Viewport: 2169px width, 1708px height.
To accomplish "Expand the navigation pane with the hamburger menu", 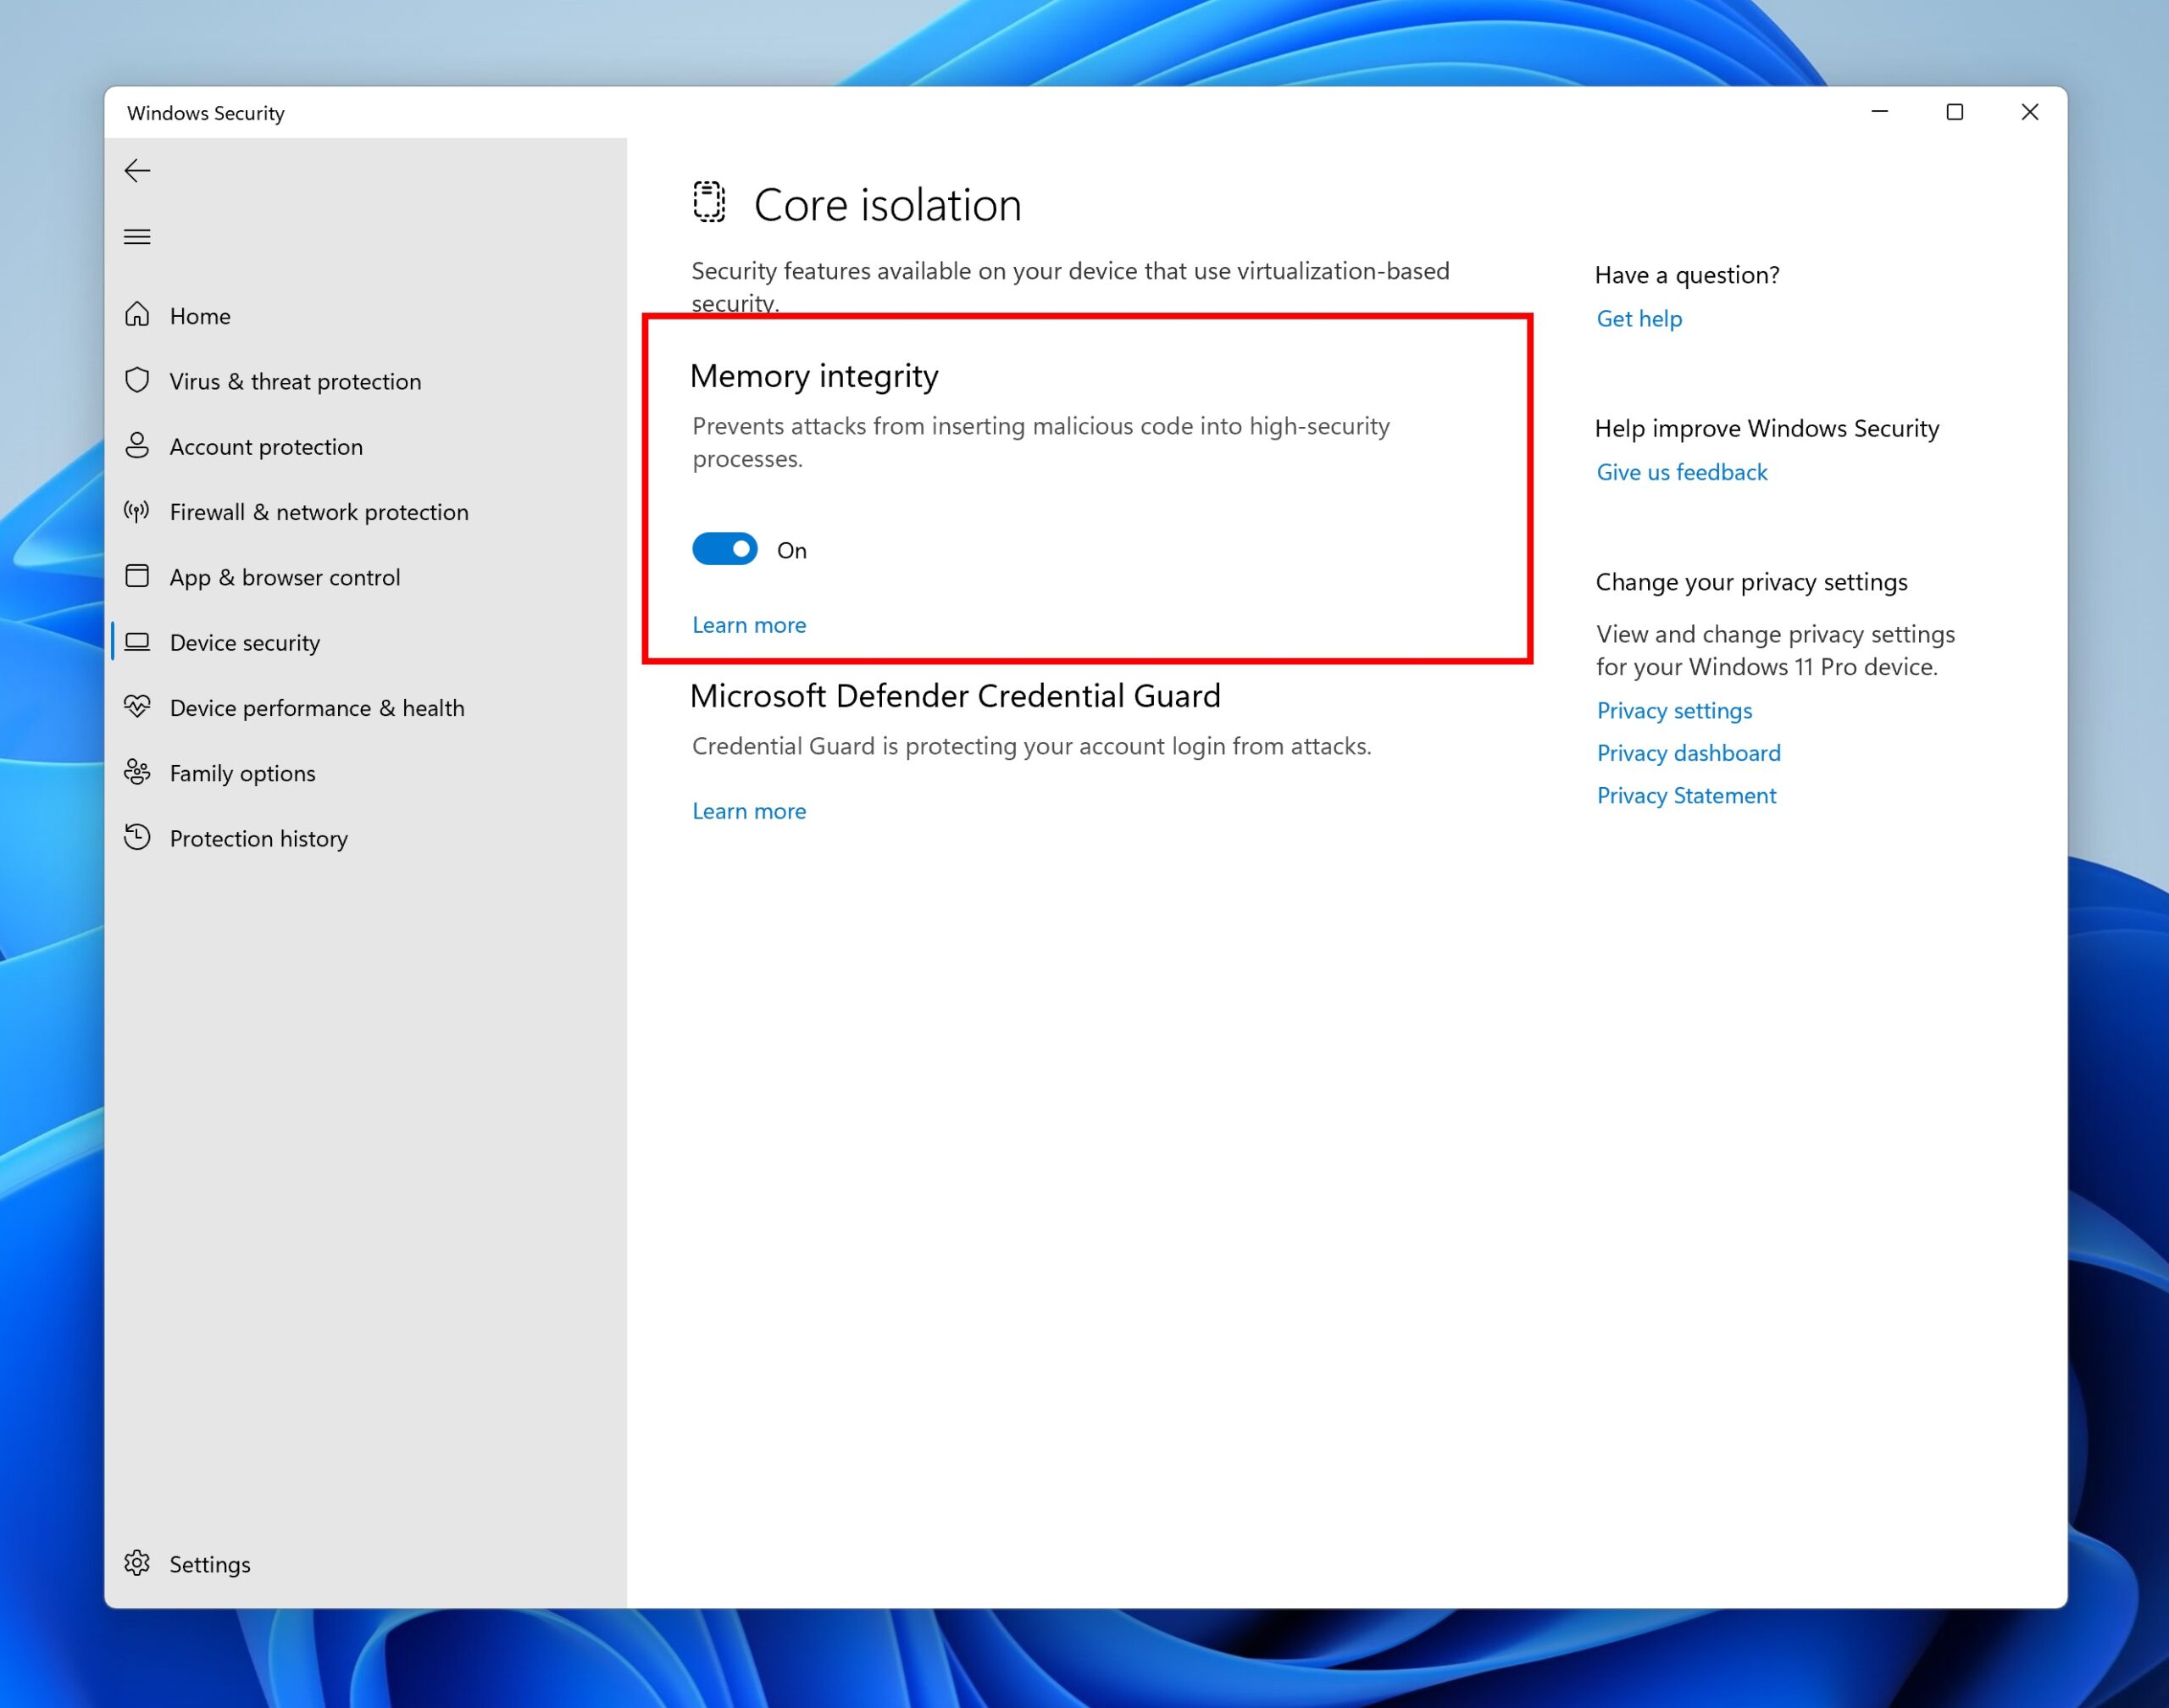I will [137, 236].
